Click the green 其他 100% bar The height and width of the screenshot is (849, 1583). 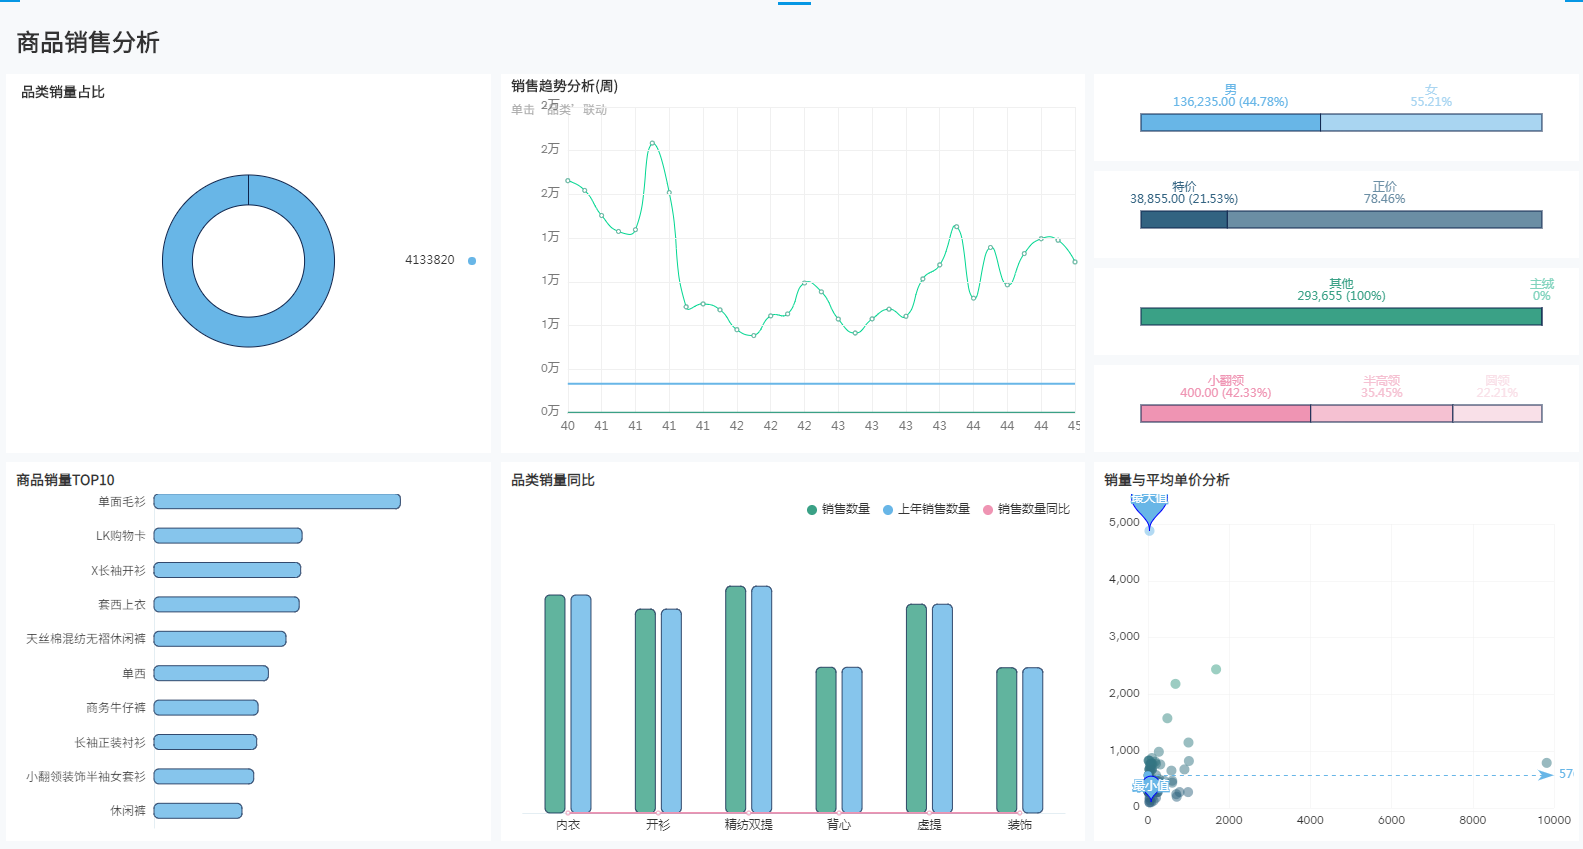coord(1340,317)
